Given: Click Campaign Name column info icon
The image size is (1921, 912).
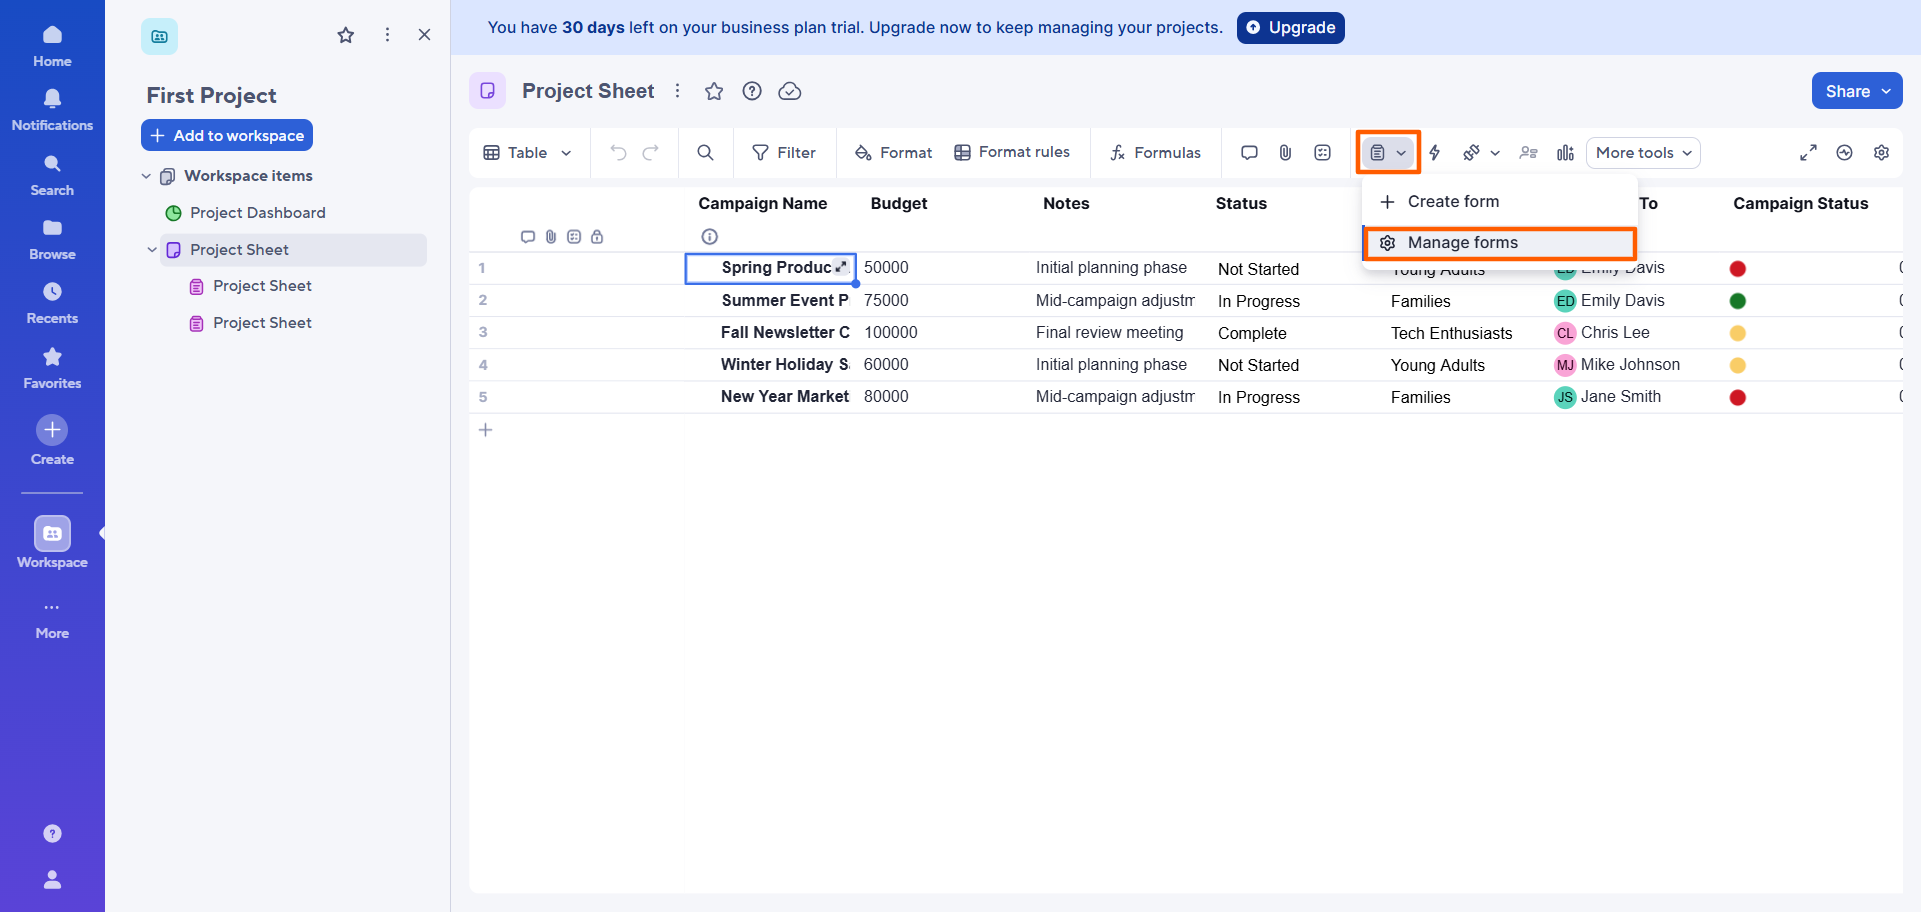Looking at the screenshot, I should (x=710, y=237).
